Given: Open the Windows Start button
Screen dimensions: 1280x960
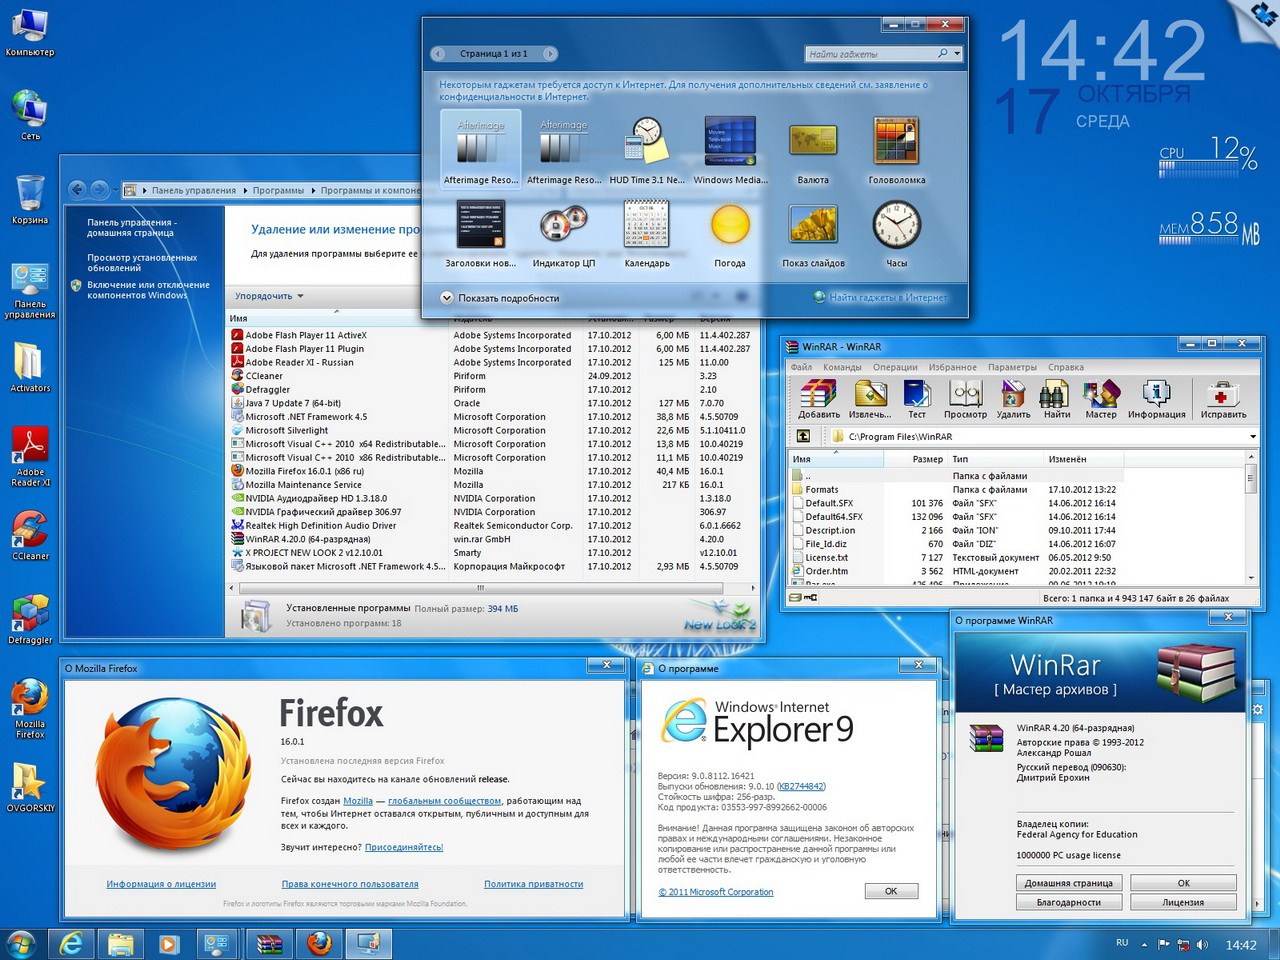Looking at the screenshot, I should click(20, 943).
